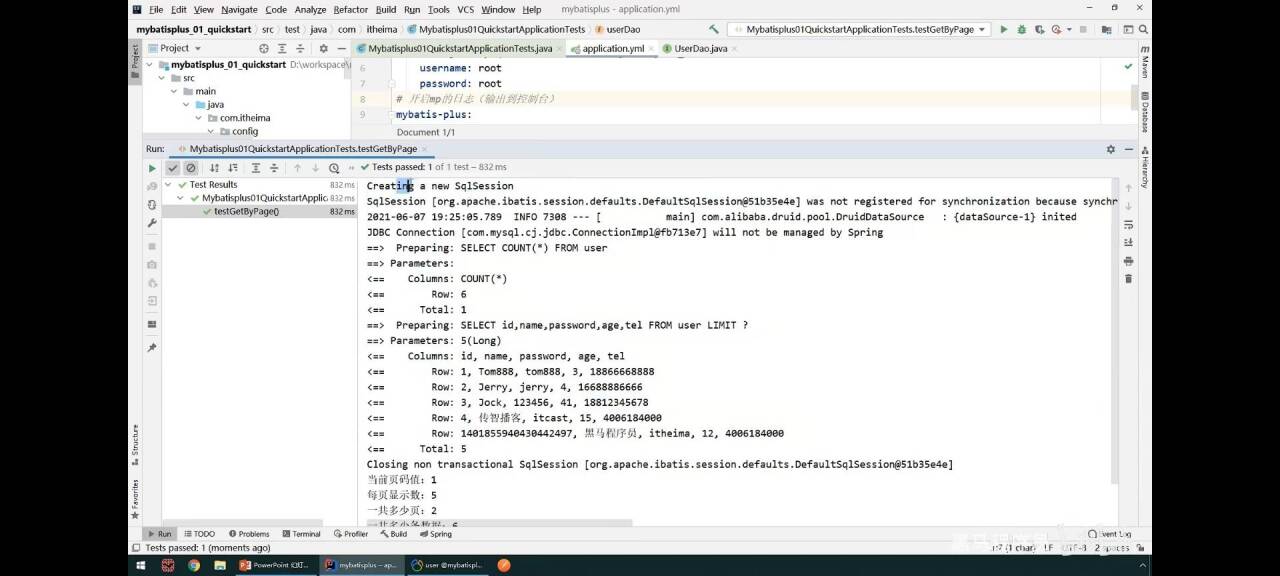Click the Build project hammer icon
1280x576 pixels.
coord(713,29)
